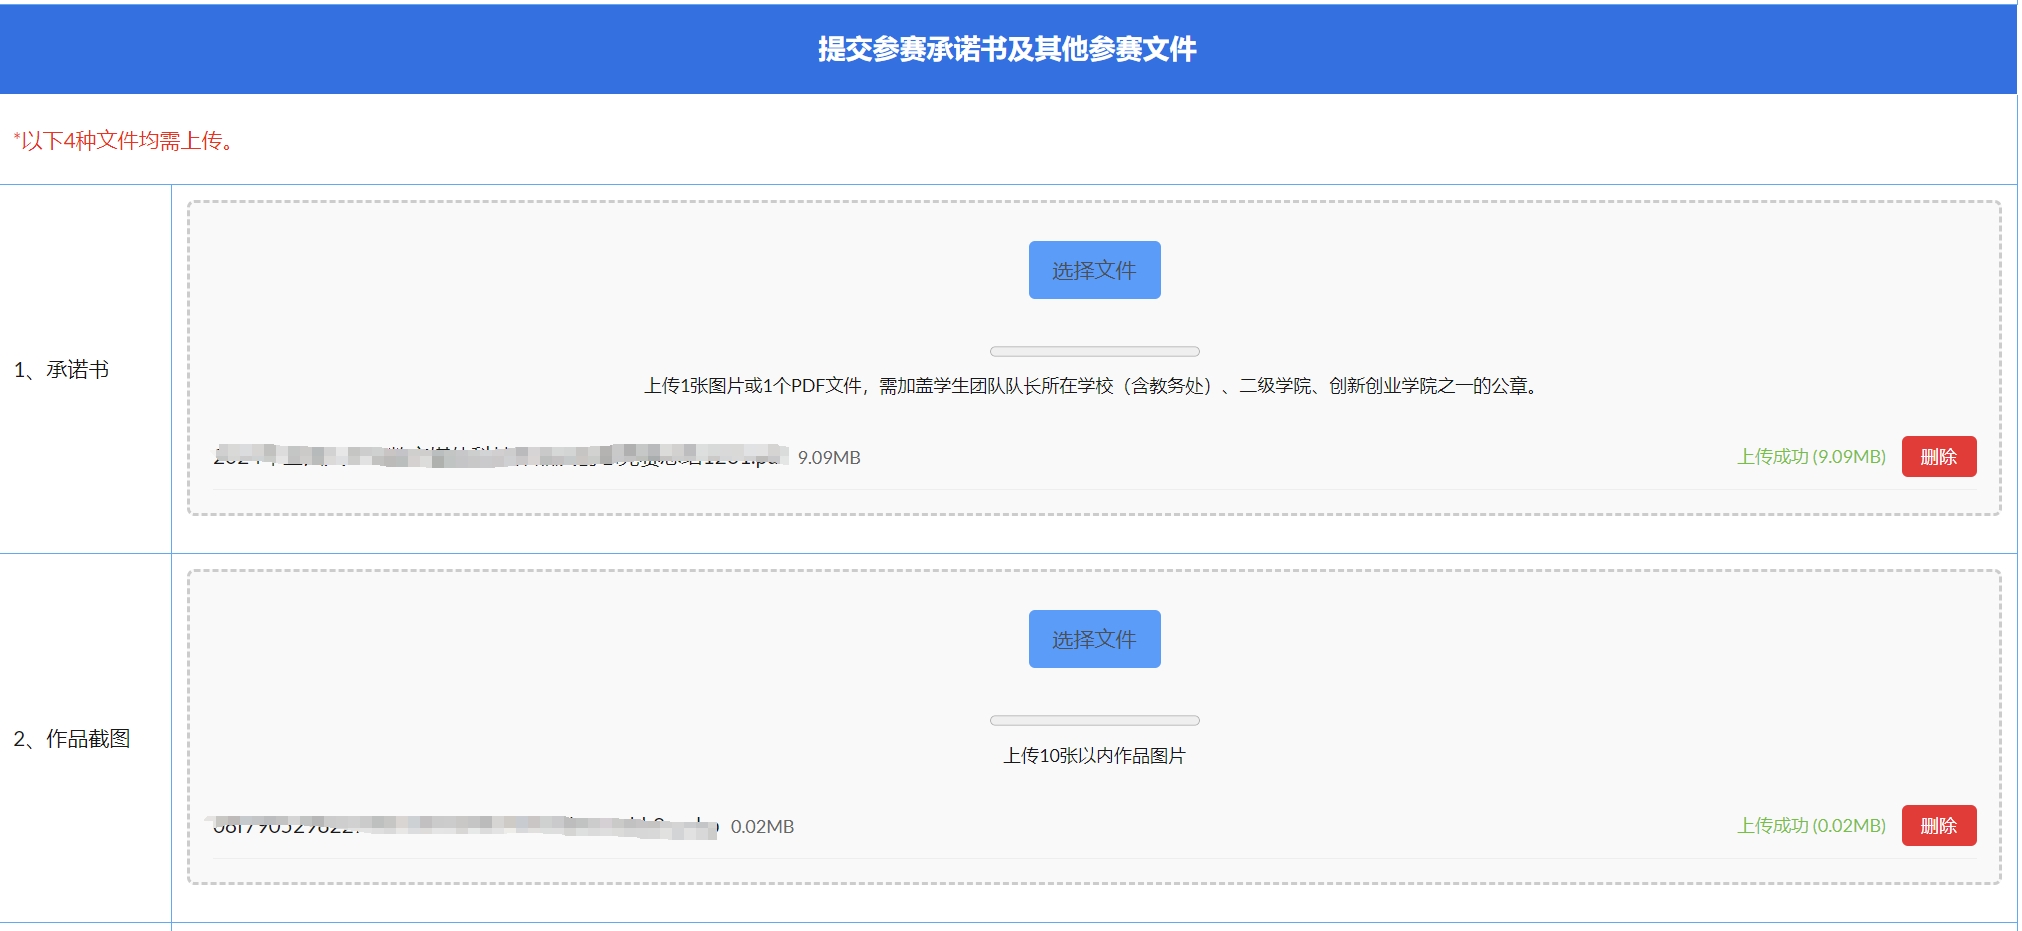Click the 承诺书 upload progress bar
This screenshot has width=2022, height=931.
point(1094,352)
